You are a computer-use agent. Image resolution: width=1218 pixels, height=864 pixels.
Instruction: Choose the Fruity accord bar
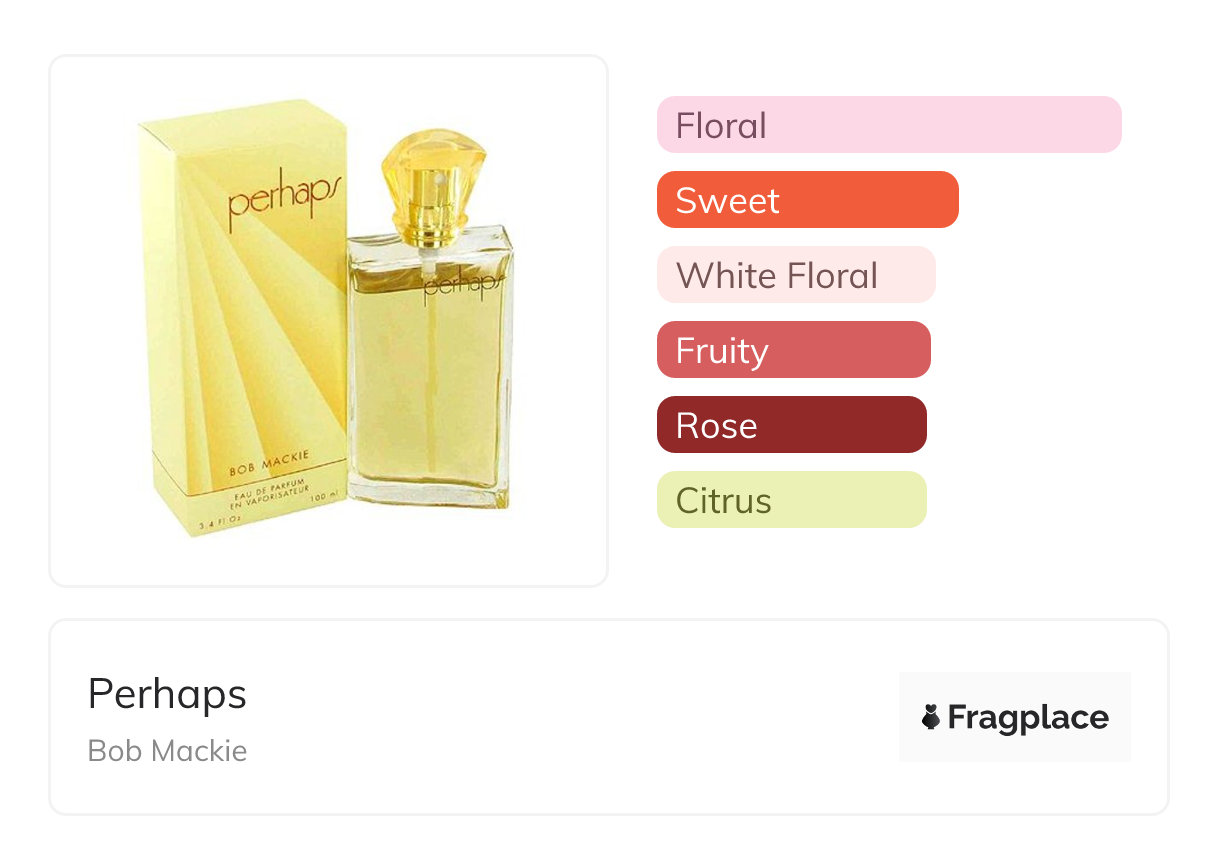click(793, 350)
